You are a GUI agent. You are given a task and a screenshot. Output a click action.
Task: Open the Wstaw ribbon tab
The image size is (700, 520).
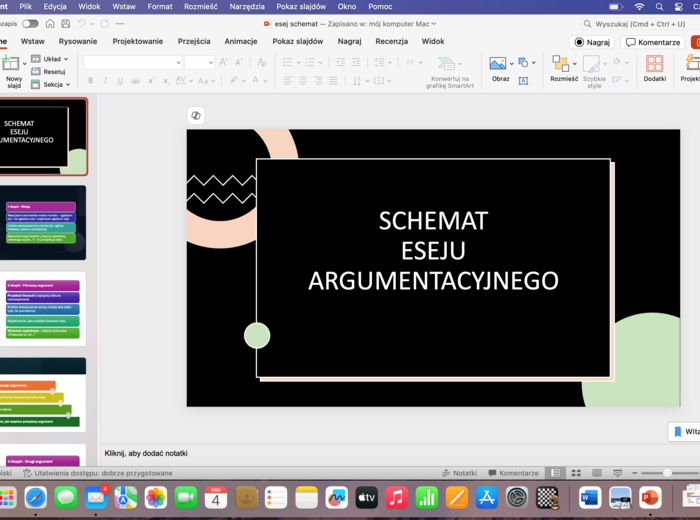coord(33,41)
